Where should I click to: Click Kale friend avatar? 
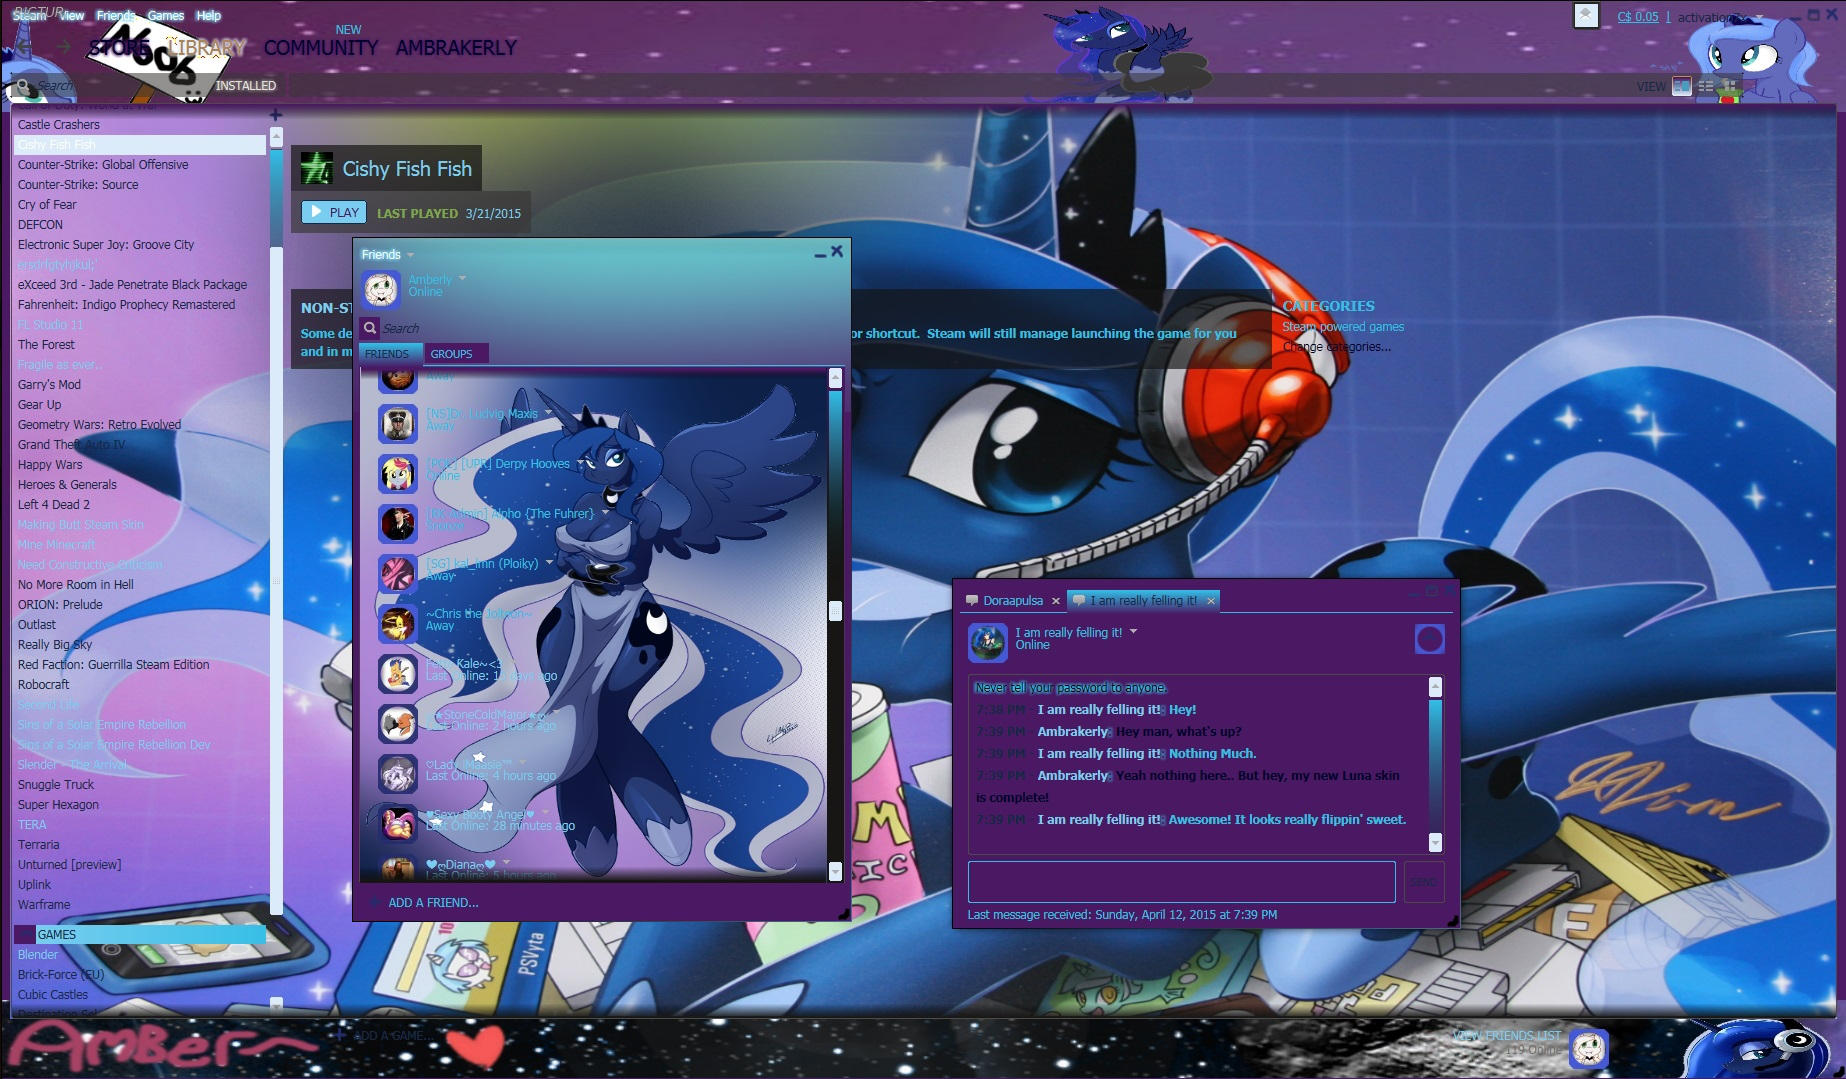[397, 673]
